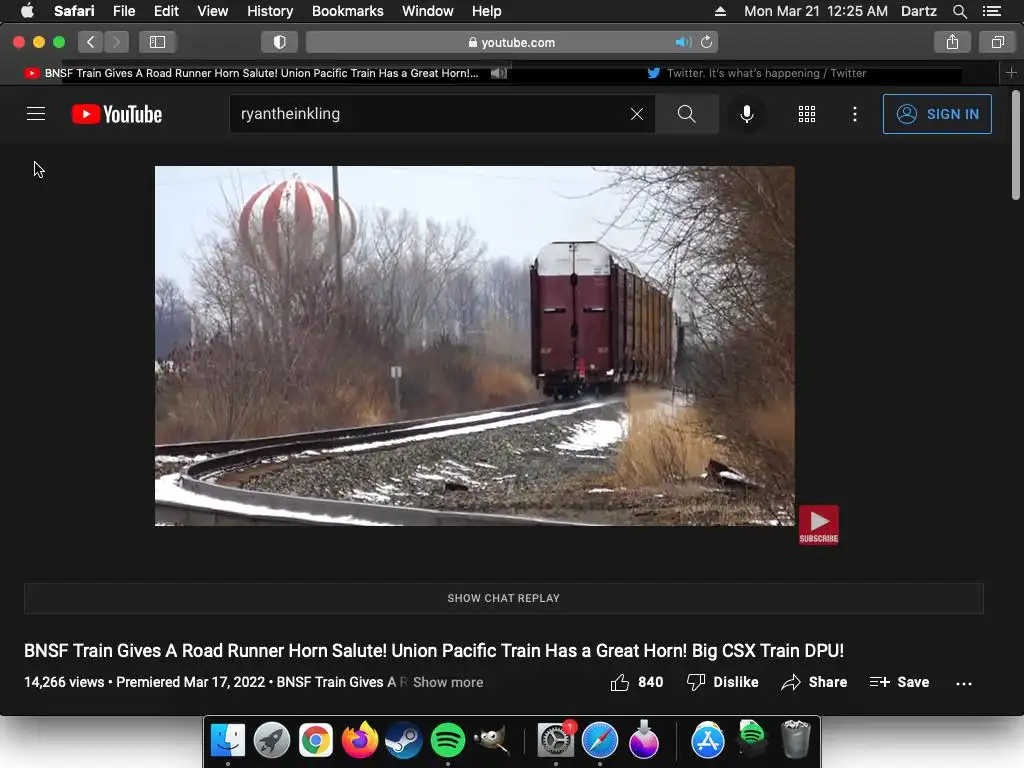The width and height of the screenshot is (1024, 768).
Task: Open the YouTube hamburger guide menu
Action: [x=36, y=114]
